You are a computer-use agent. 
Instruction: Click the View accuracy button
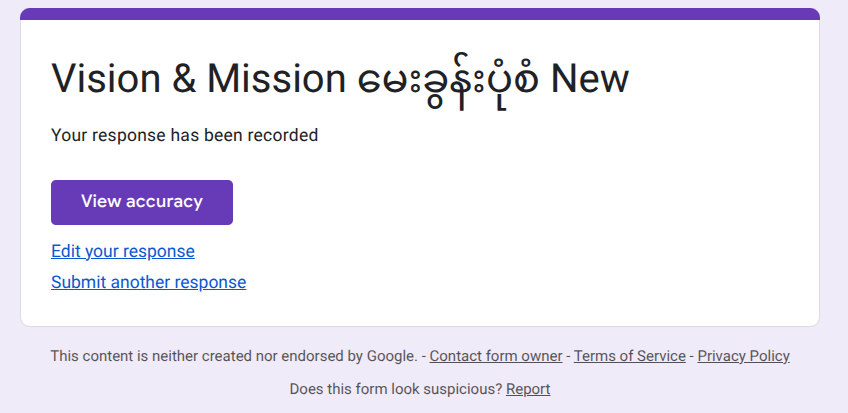[x=142, y=202]
